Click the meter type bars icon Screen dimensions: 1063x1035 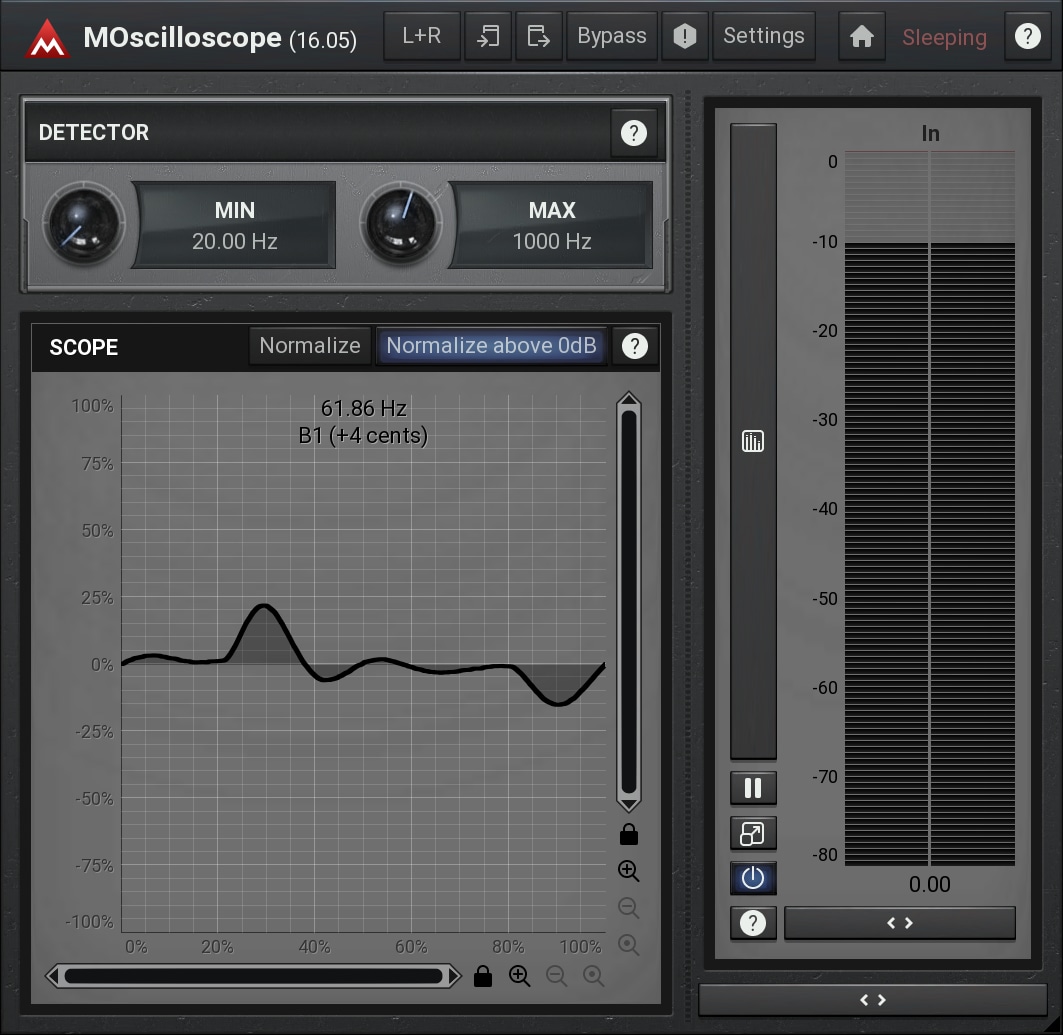pyautogui.click(x=753, y=441)
